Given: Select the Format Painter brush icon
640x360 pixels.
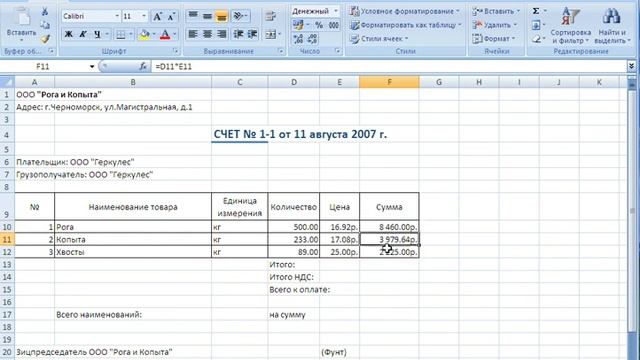Looking at the screenshot, I should [45, 39].
